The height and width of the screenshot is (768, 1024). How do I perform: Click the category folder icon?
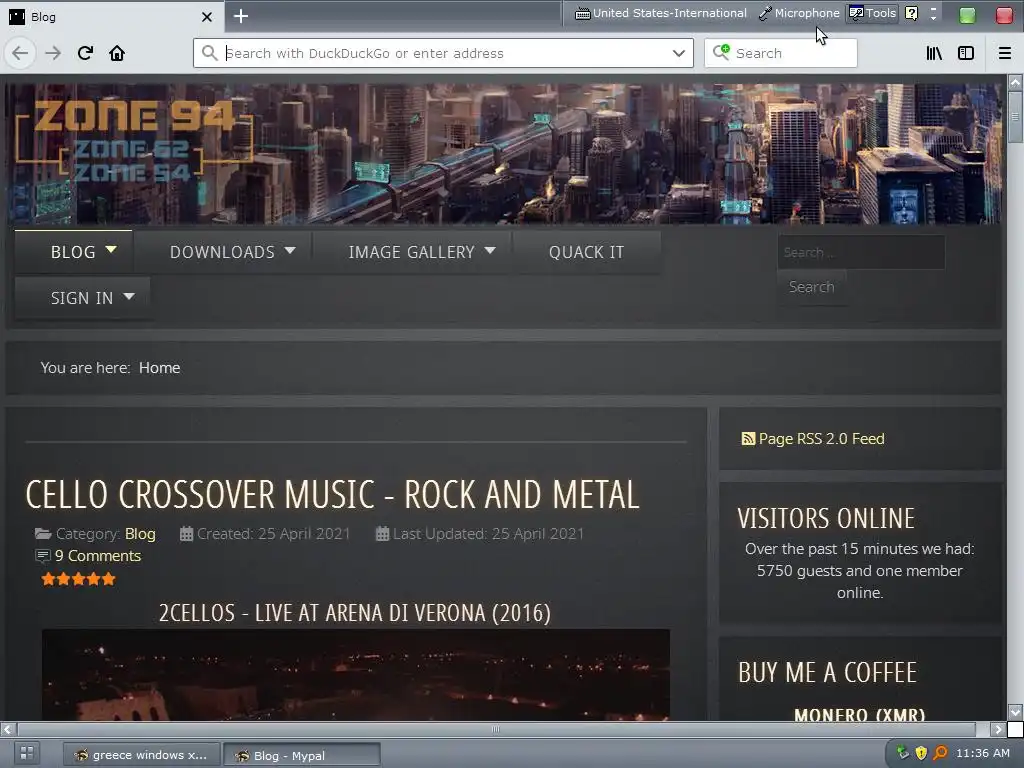pos(43,534)
